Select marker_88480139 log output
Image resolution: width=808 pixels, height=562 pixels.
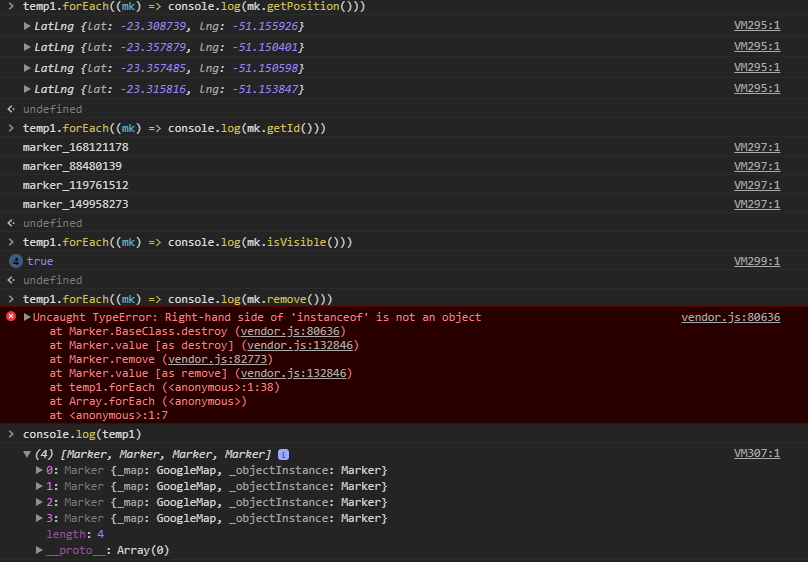72,166
